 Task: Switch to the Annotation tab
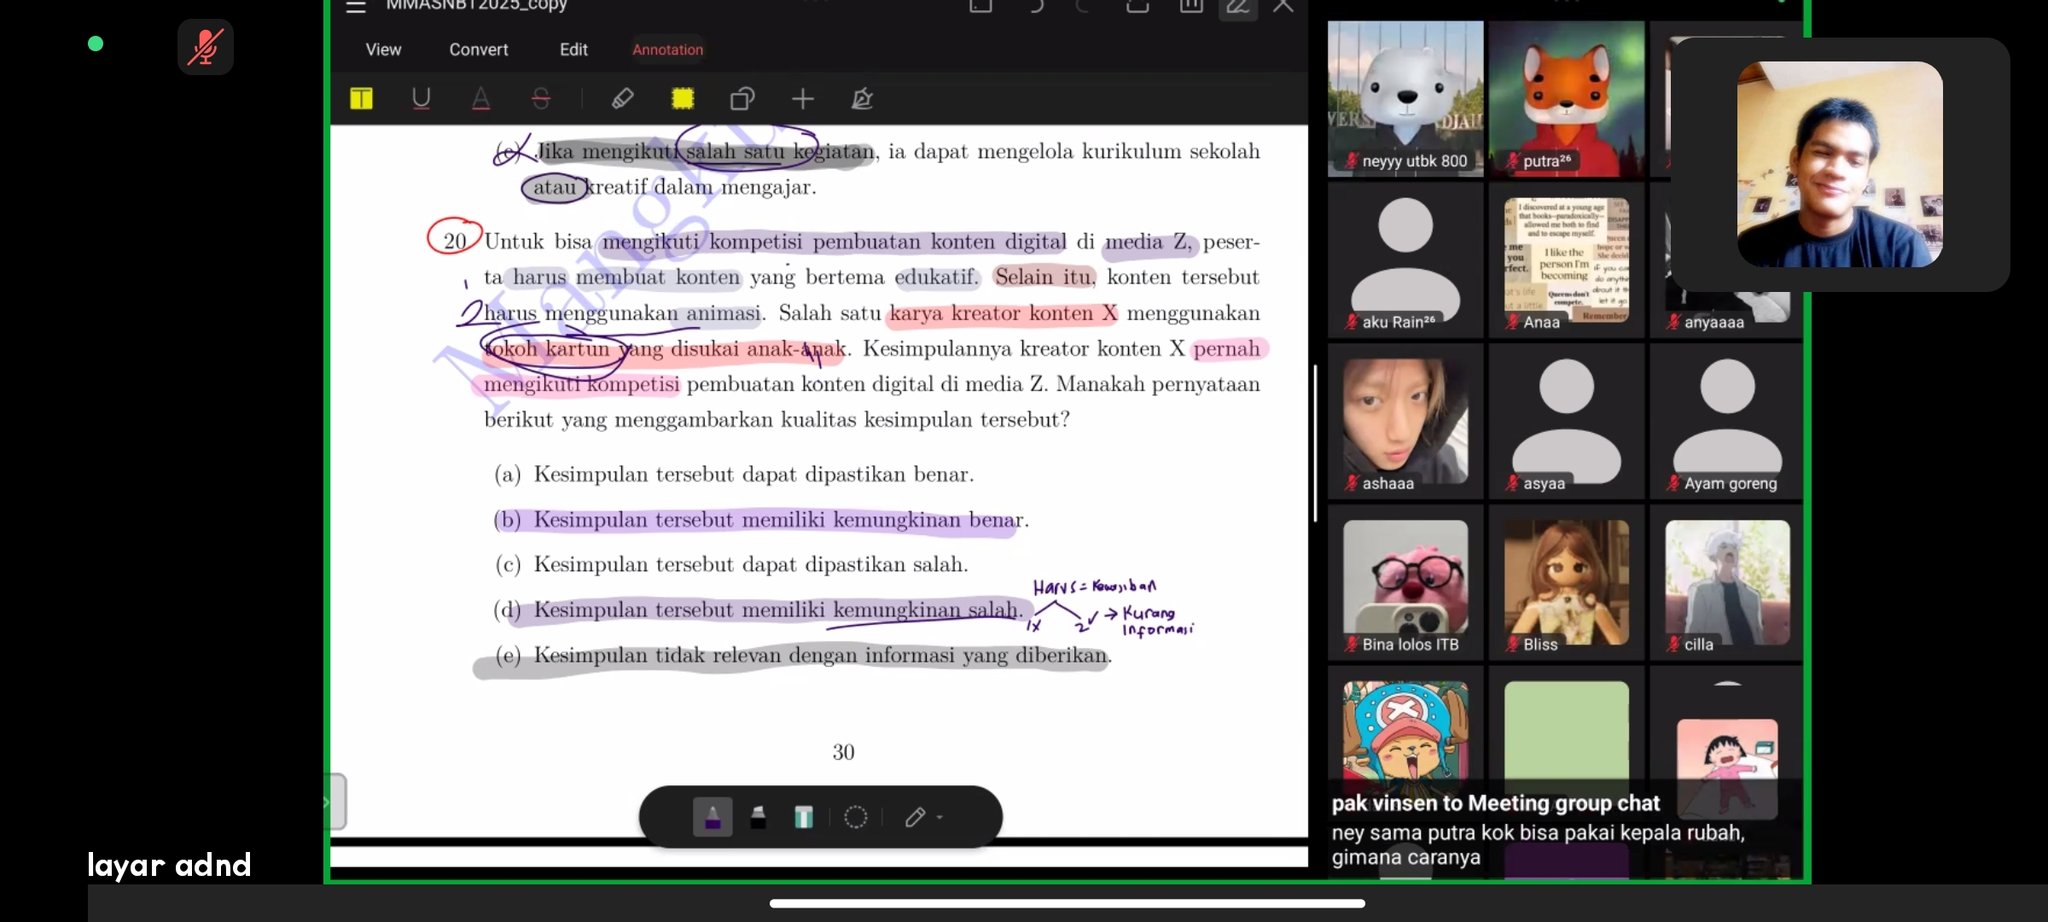coord(668,49)
